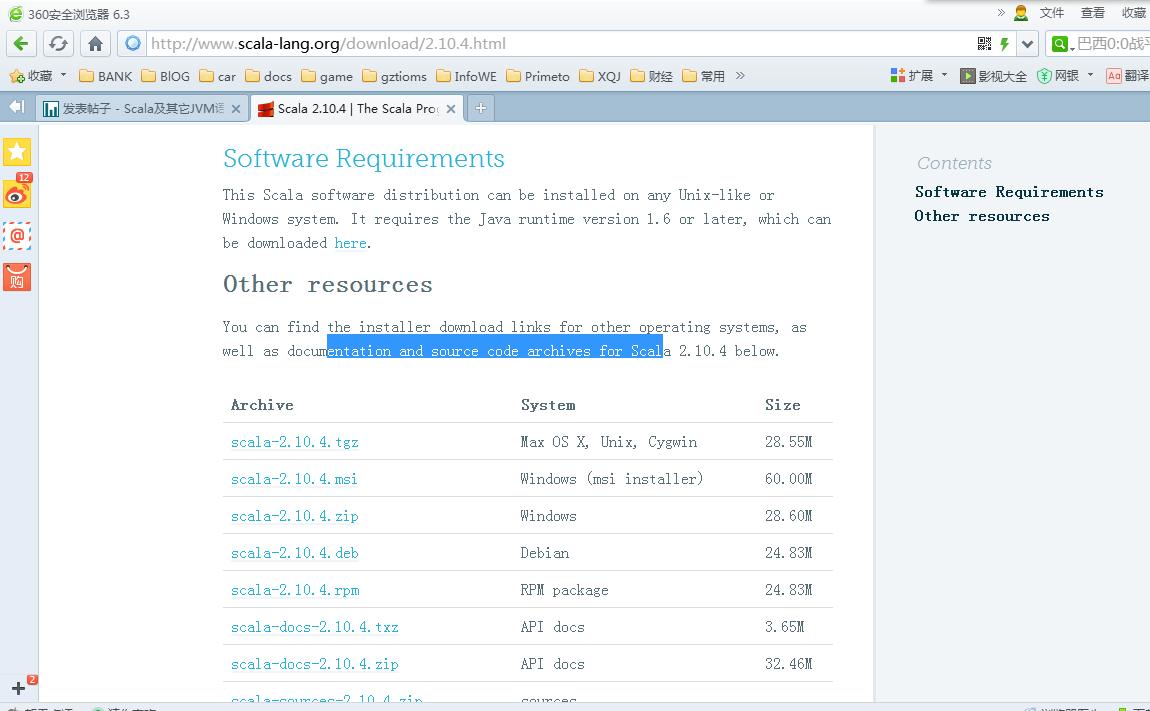Download scala-2.10.4.deb package

[295, 553]
